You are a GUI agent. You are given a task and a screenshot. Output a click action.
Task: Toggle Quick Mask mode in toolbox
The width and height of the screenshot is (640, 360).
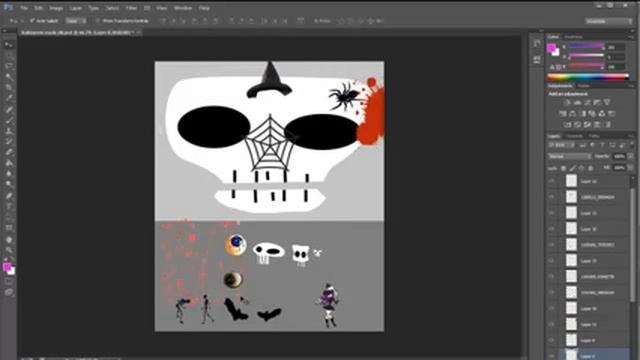click(9, 282)
